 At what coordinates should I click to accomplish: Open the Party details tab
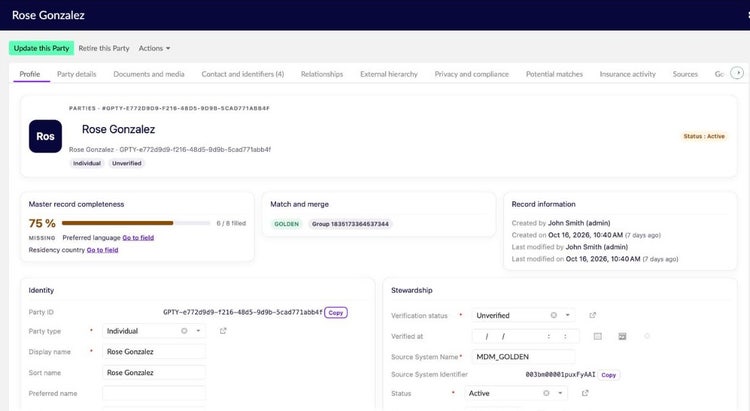click(x=77, y=74)
